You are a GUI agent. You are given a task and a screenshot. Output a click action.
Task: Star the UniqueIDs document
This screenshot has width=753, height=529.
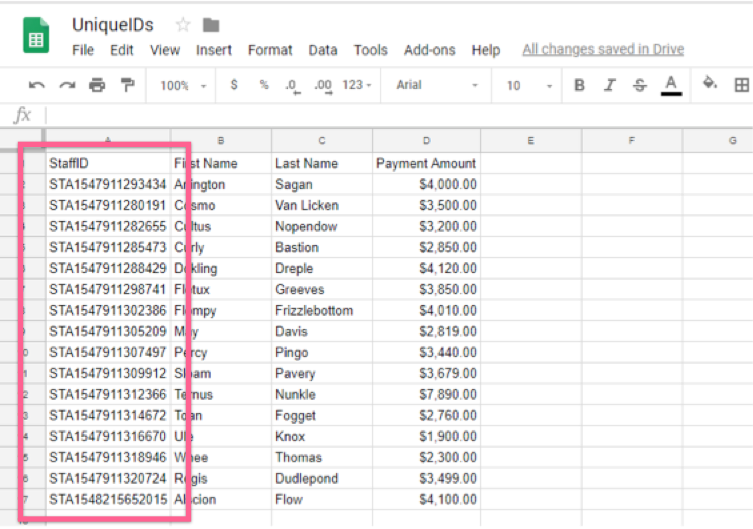tap(183, 25)
